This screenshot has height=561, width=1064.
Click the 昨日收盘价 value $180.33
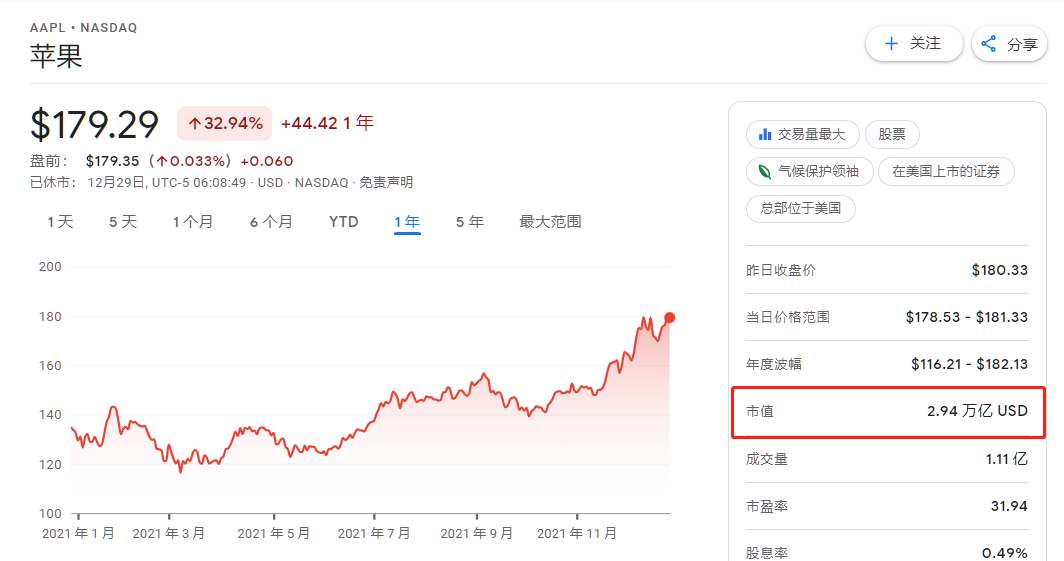[1000, 270]
